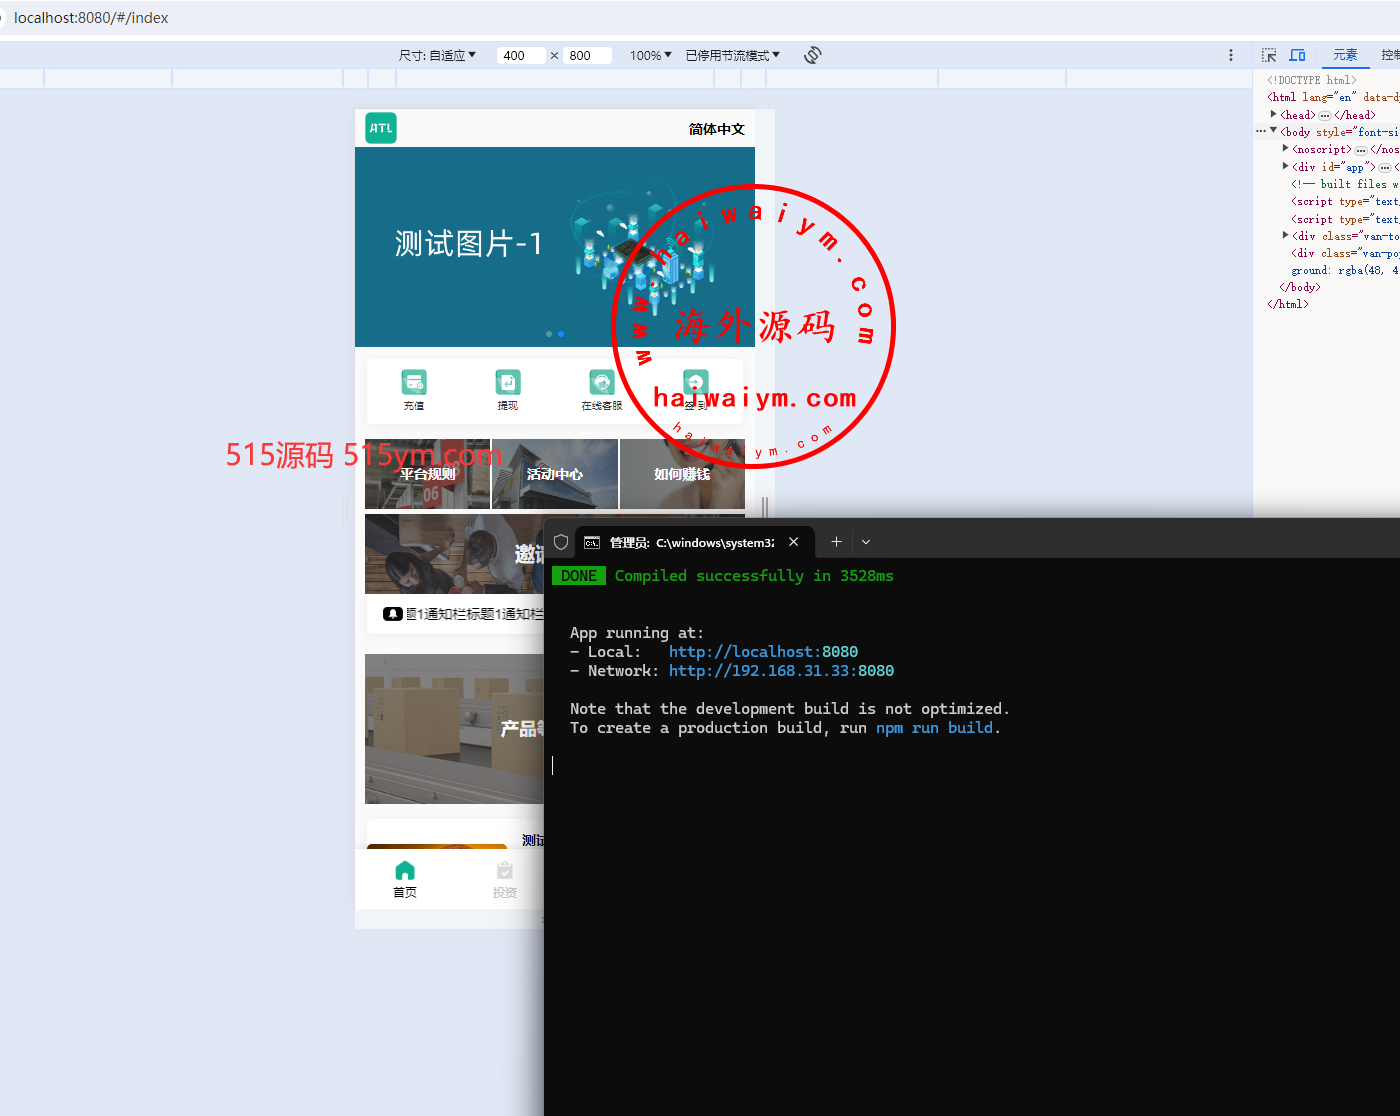The height and width of the screenshot is (1116, 1400).
Task: Open the 100% zoom dropdown
Action: (x=650, y=55)
